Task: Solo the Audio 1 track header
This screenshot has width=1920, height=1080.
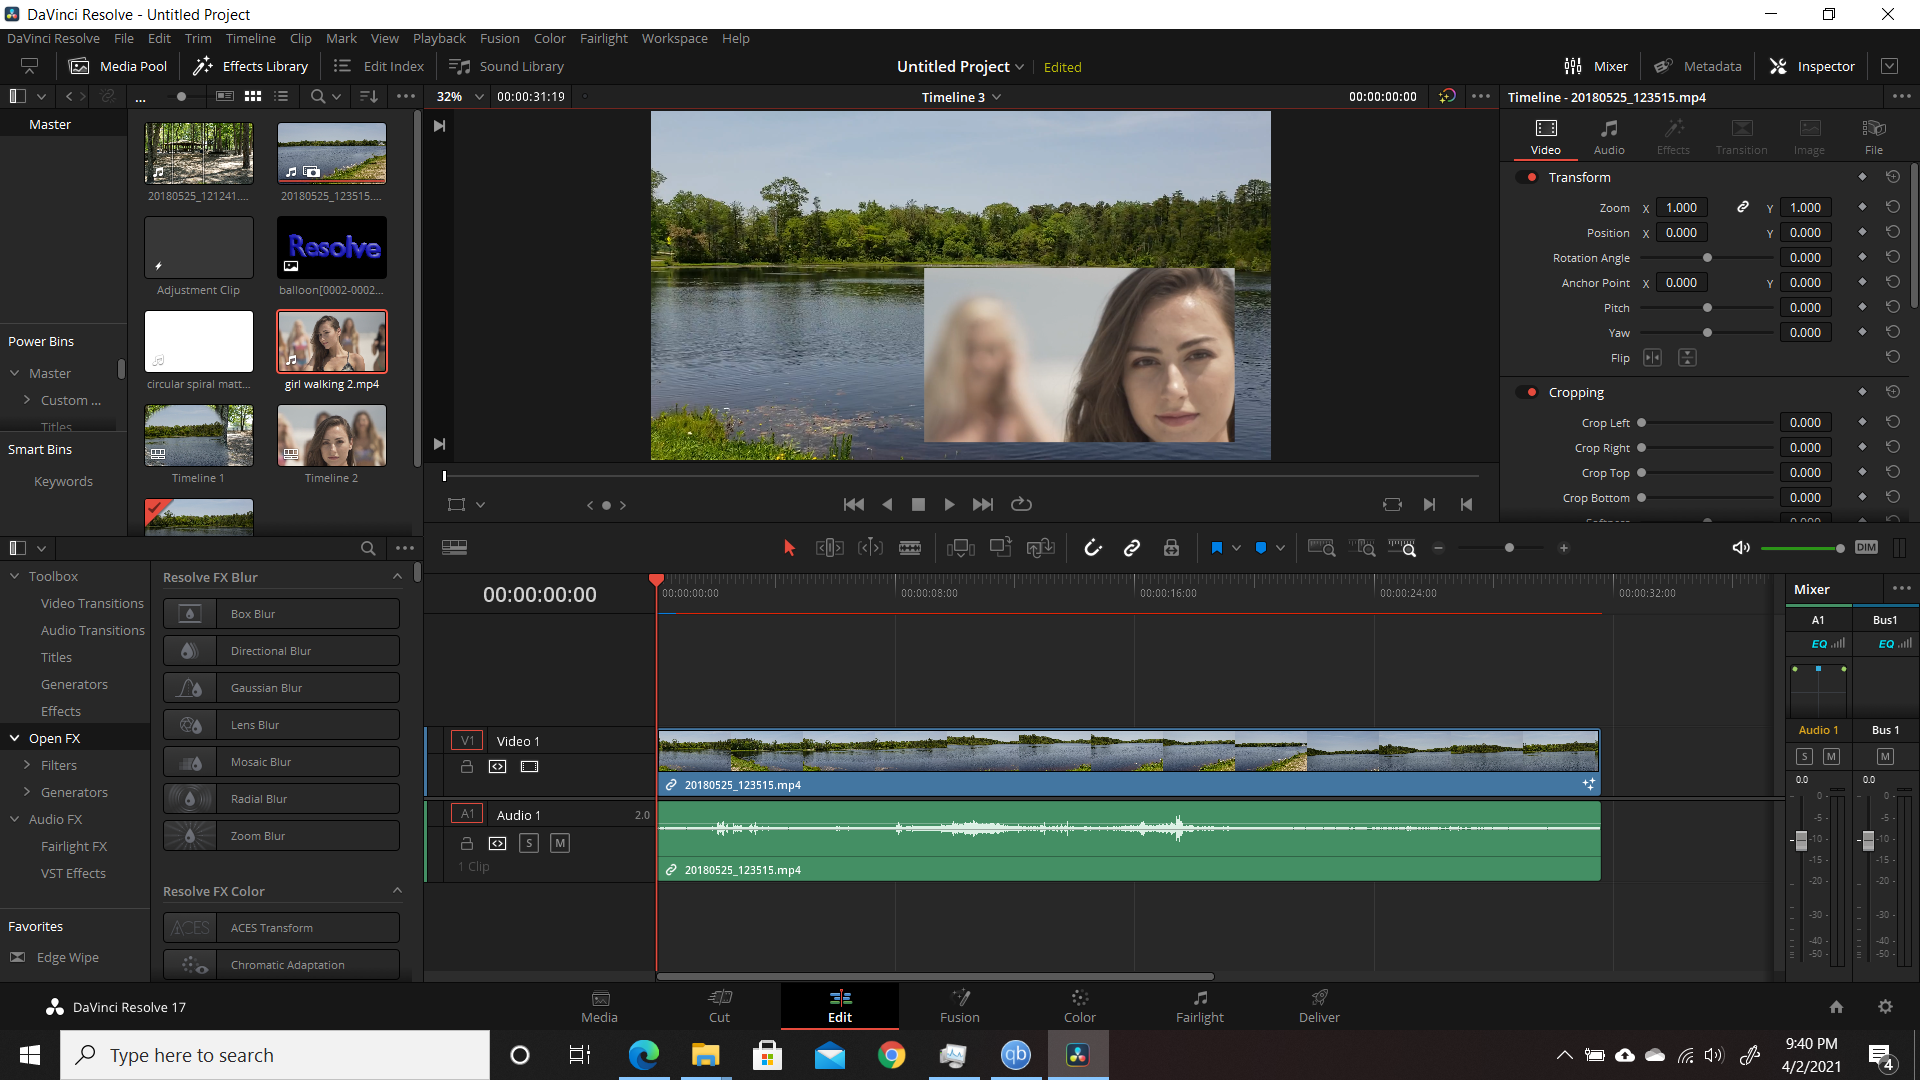Action: point(529,843)
